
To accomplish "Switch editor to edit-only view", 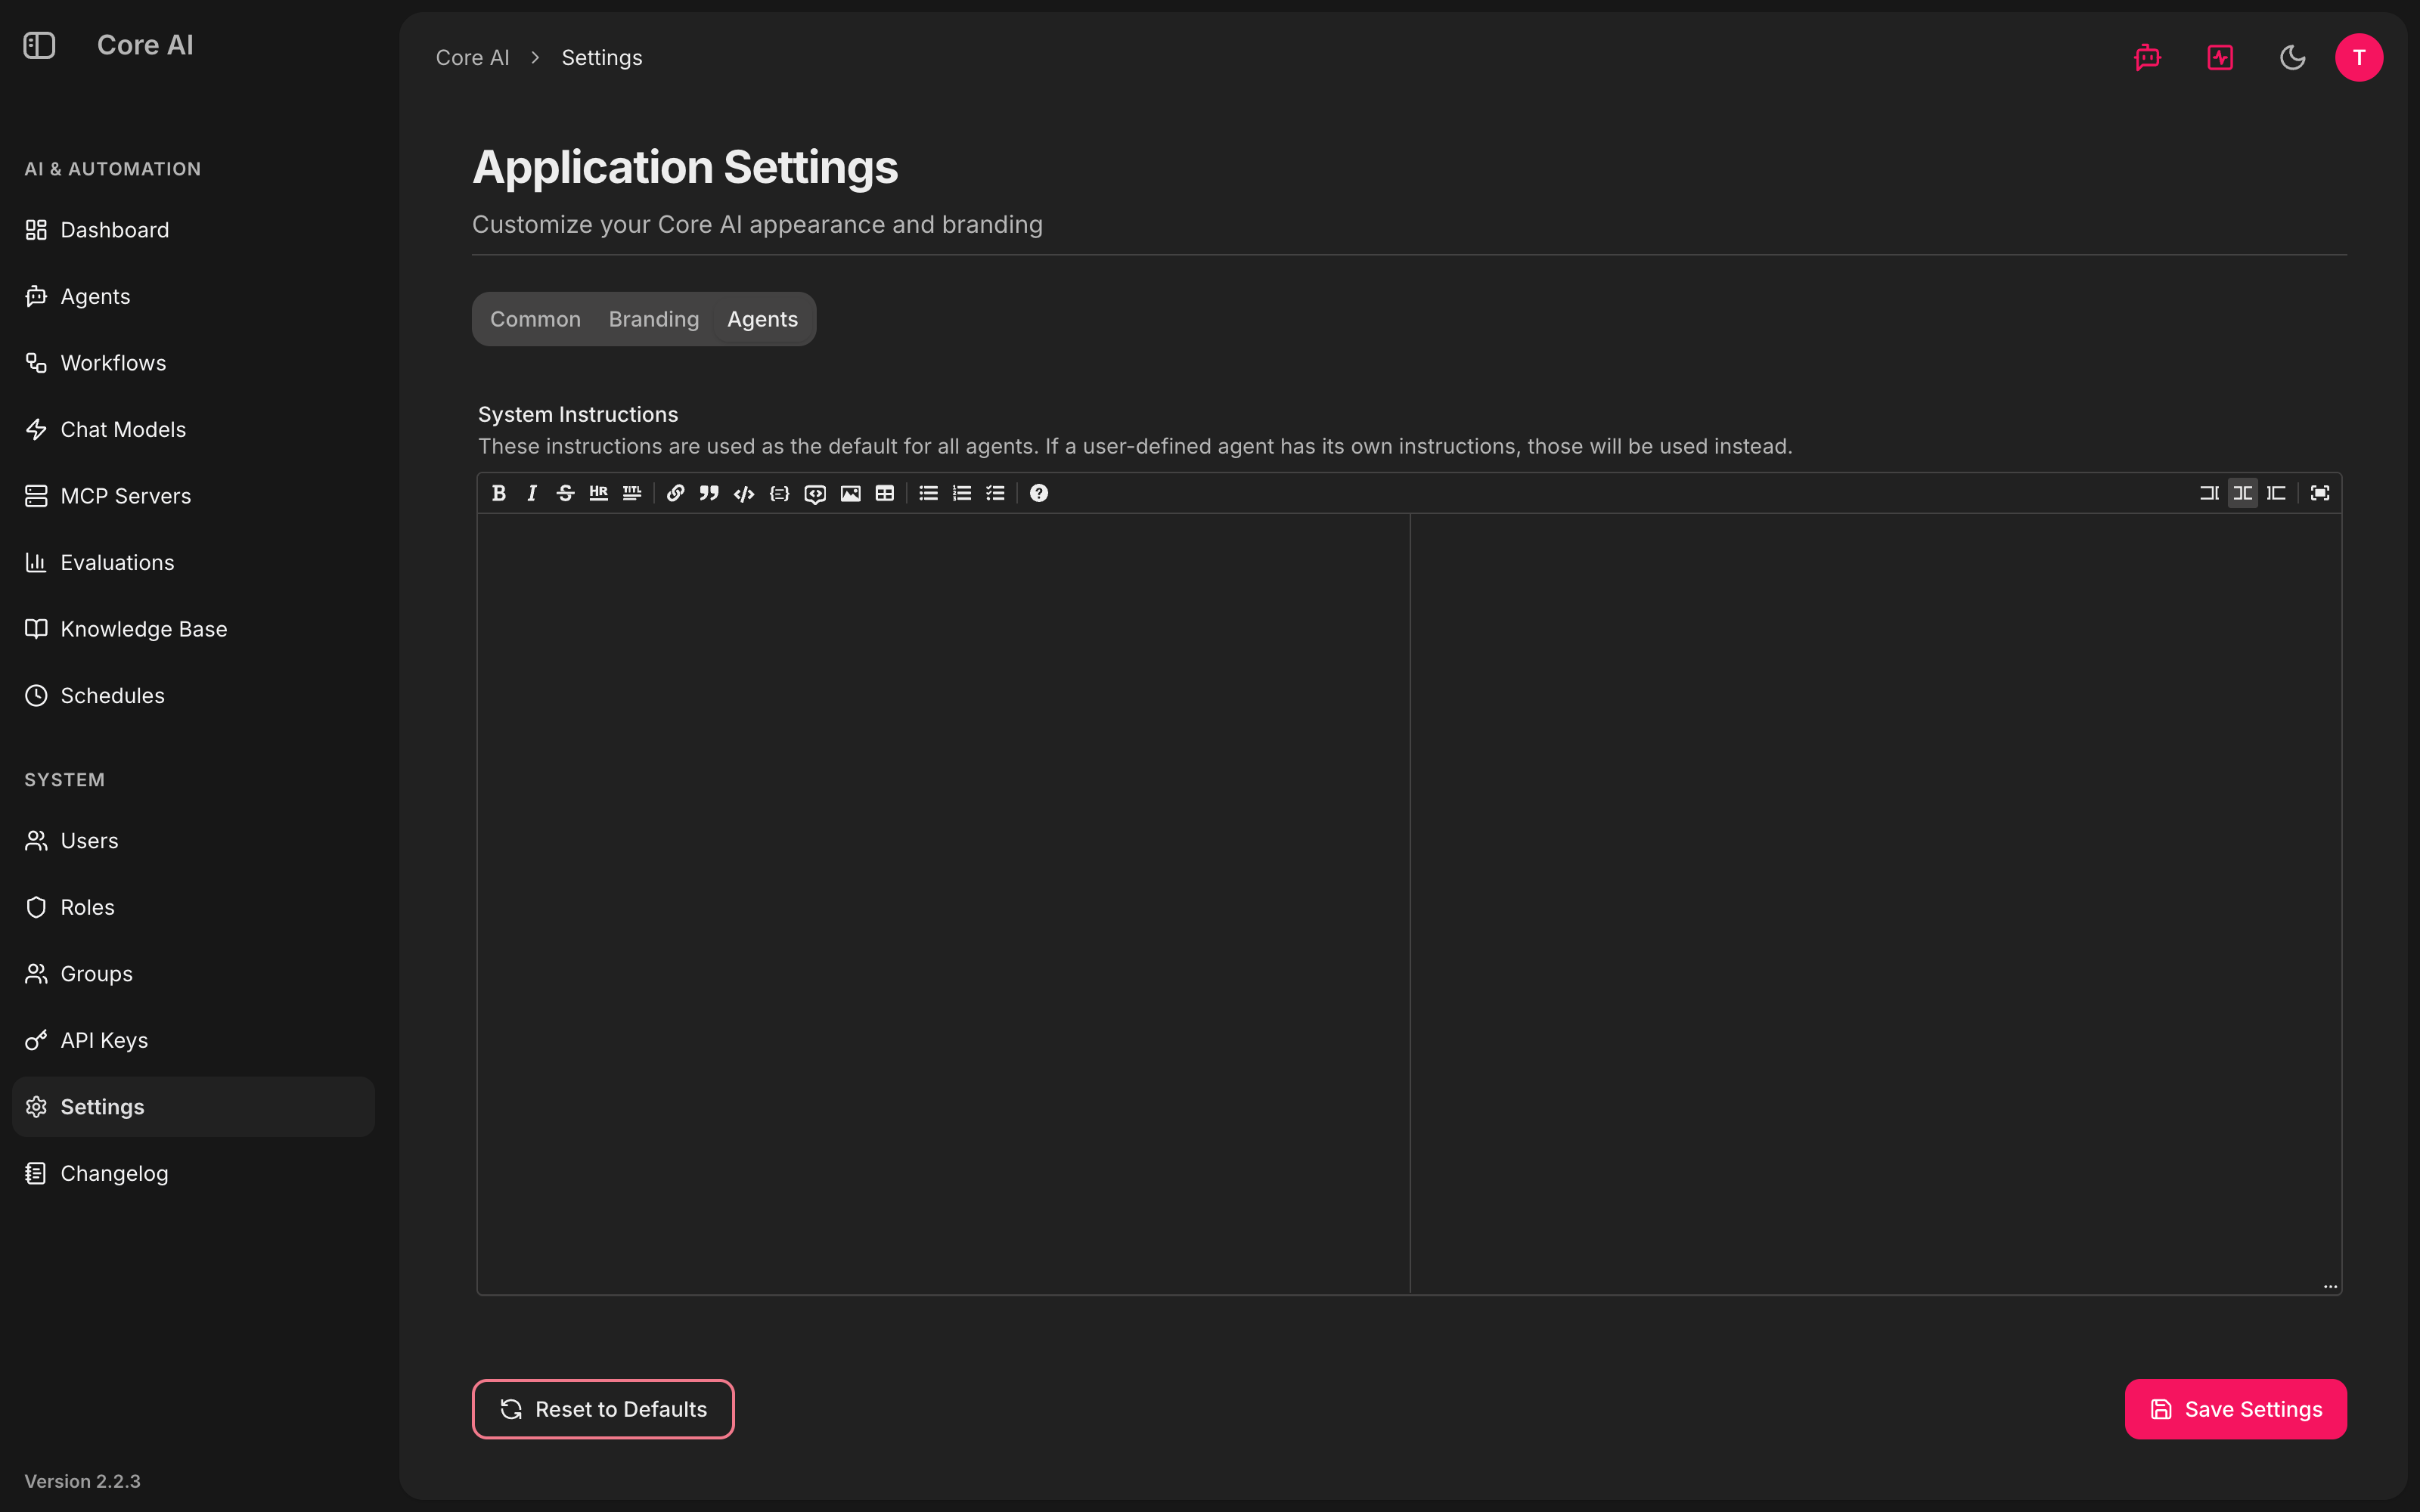I will coord(2209,493).
